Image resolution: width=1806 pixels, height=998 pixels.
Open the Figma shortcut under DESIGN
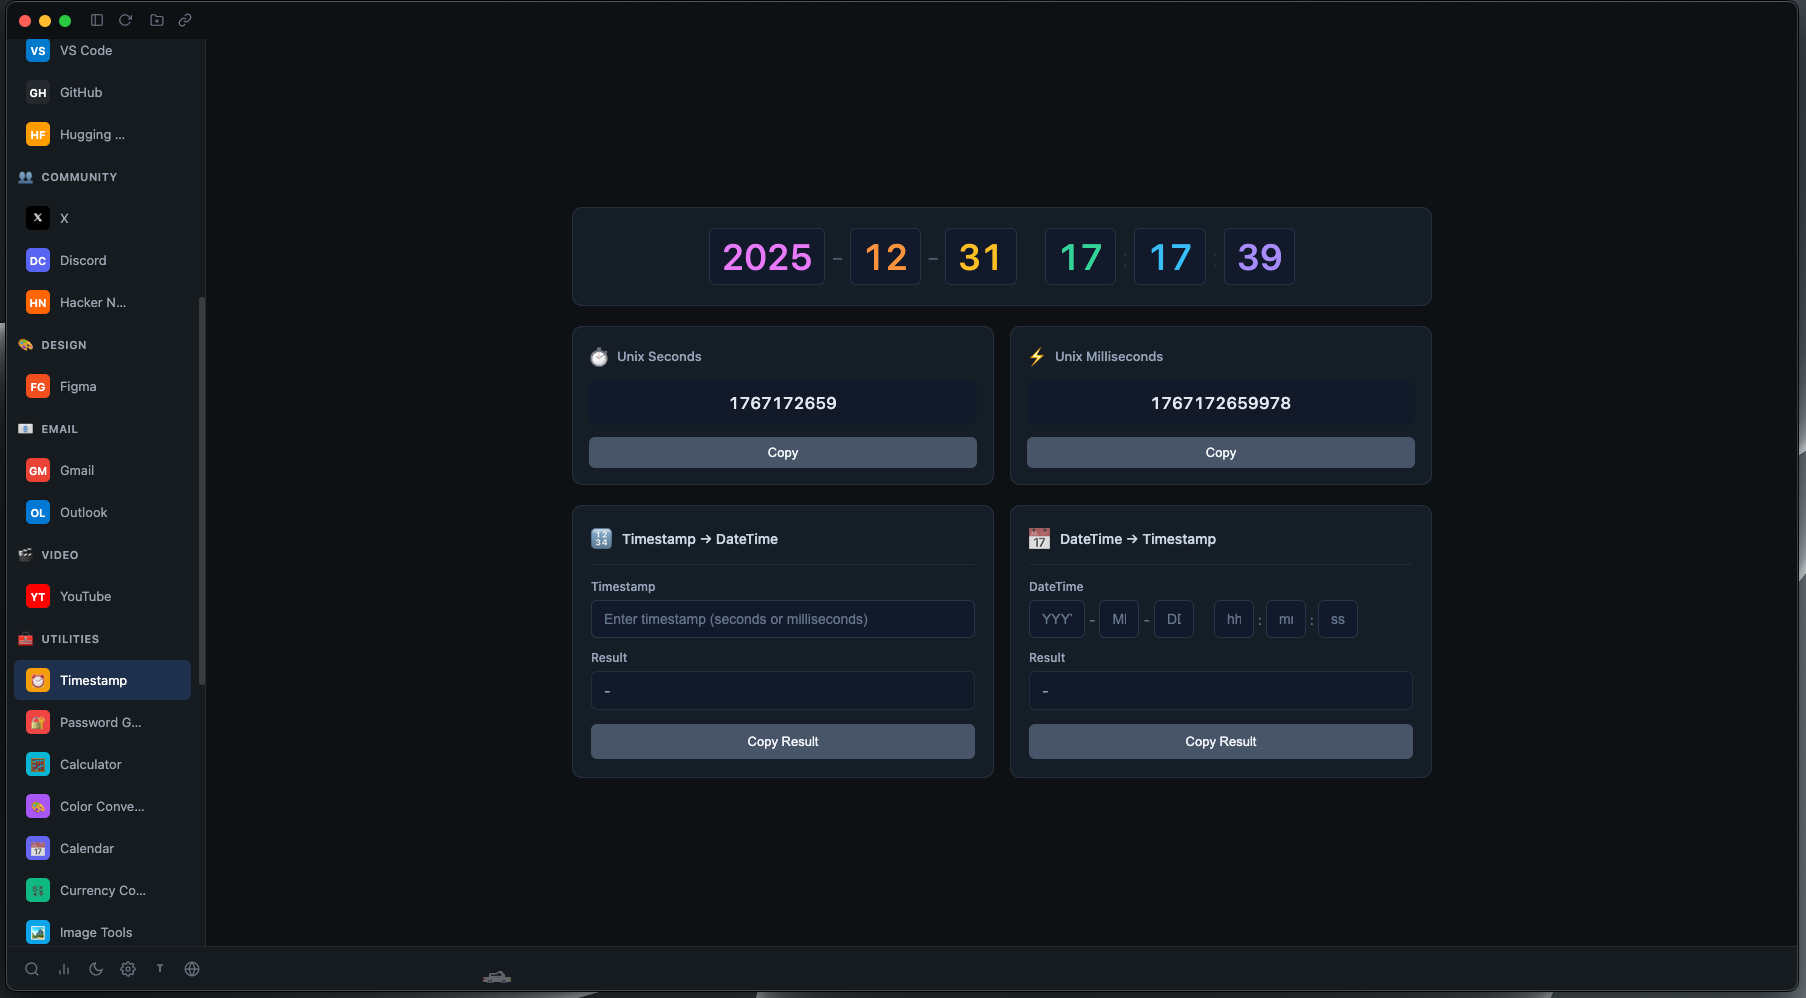(77, 386)
